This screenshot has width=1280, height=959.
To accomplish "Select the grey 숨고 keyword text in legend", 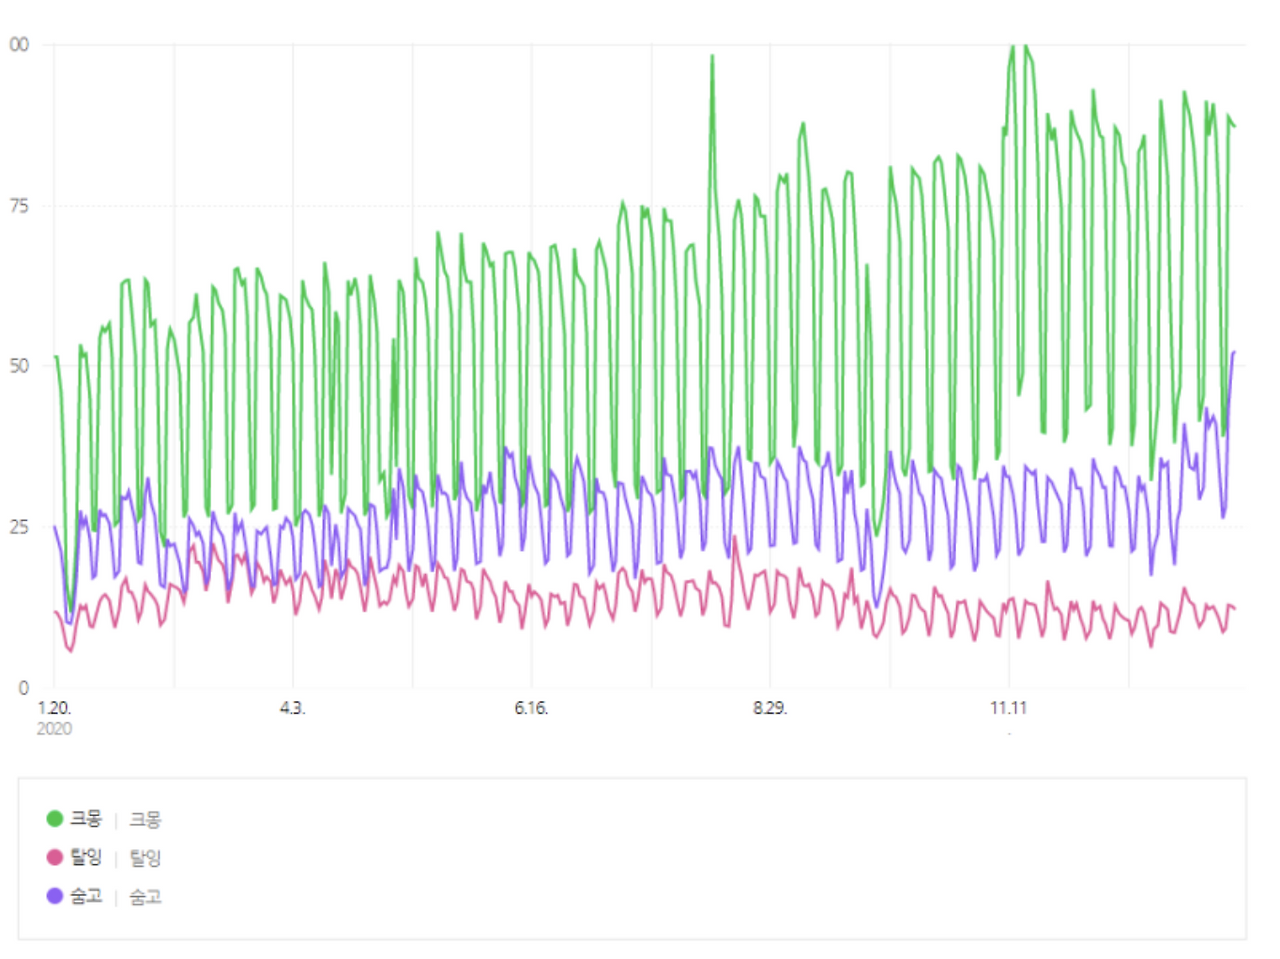I will click(x=145, y=897).
